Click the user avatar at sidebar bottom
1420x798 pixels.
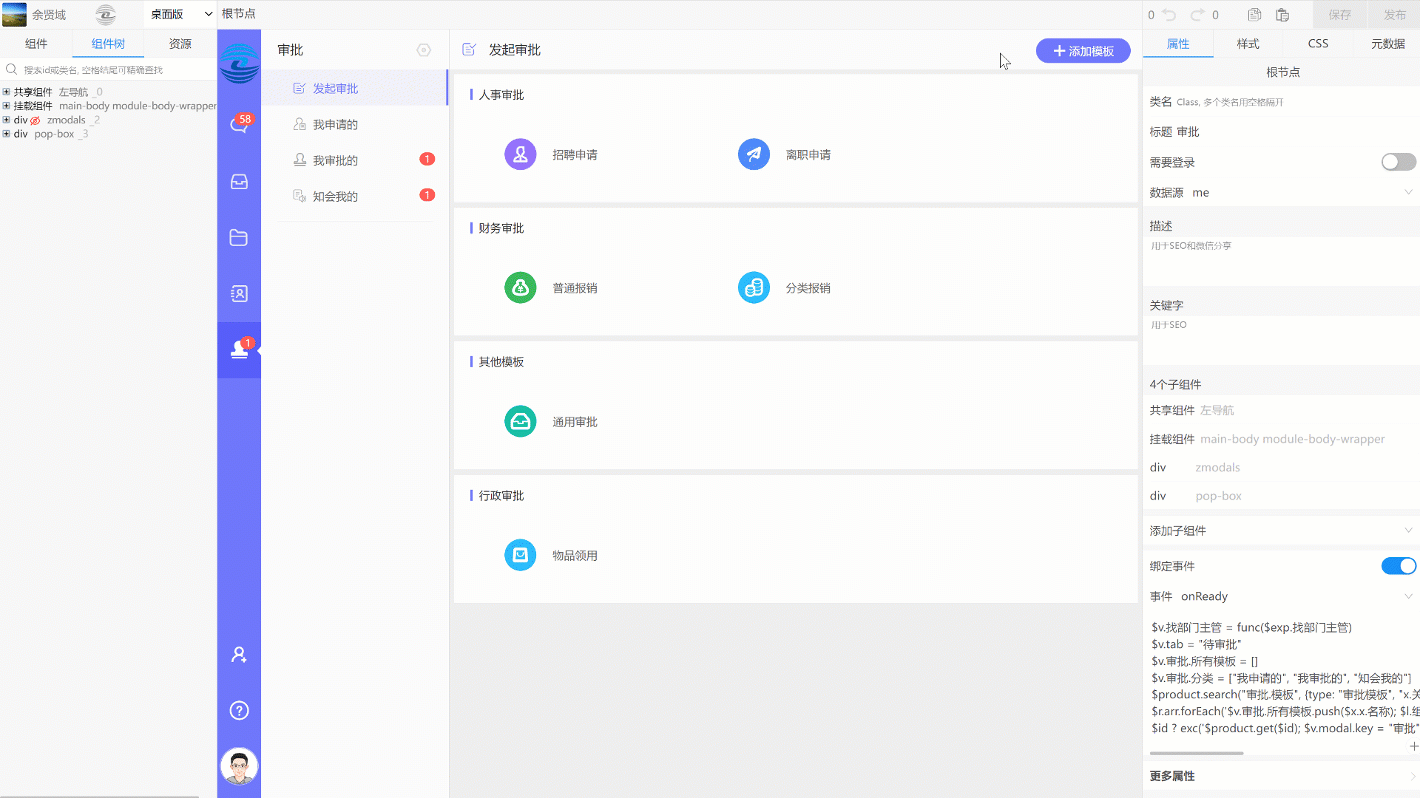tap(239, 767)
